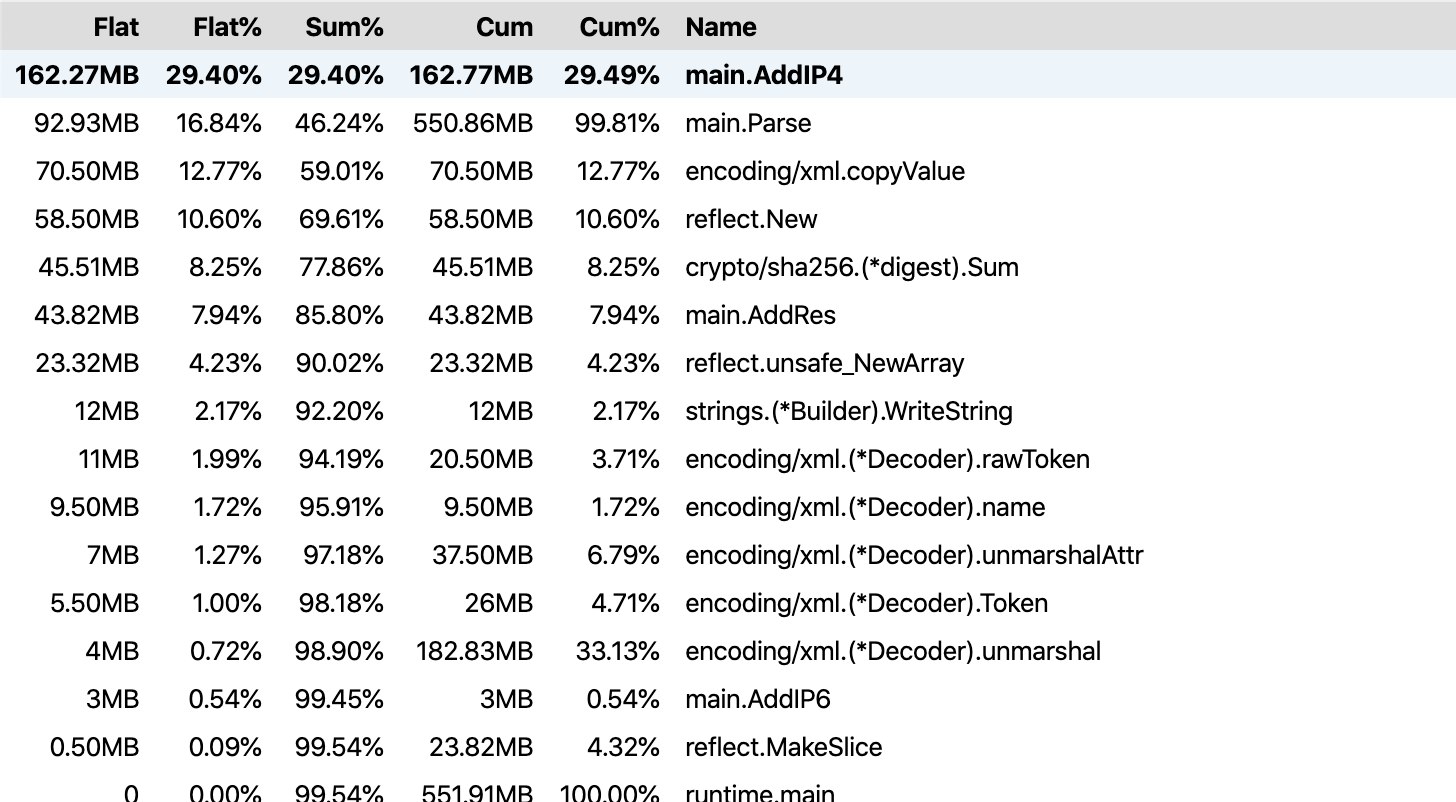Choose the (*Decoder).unmarshalAttr row
The width and height of the screenshot is (1456, 802).
(x=728, y=555)
